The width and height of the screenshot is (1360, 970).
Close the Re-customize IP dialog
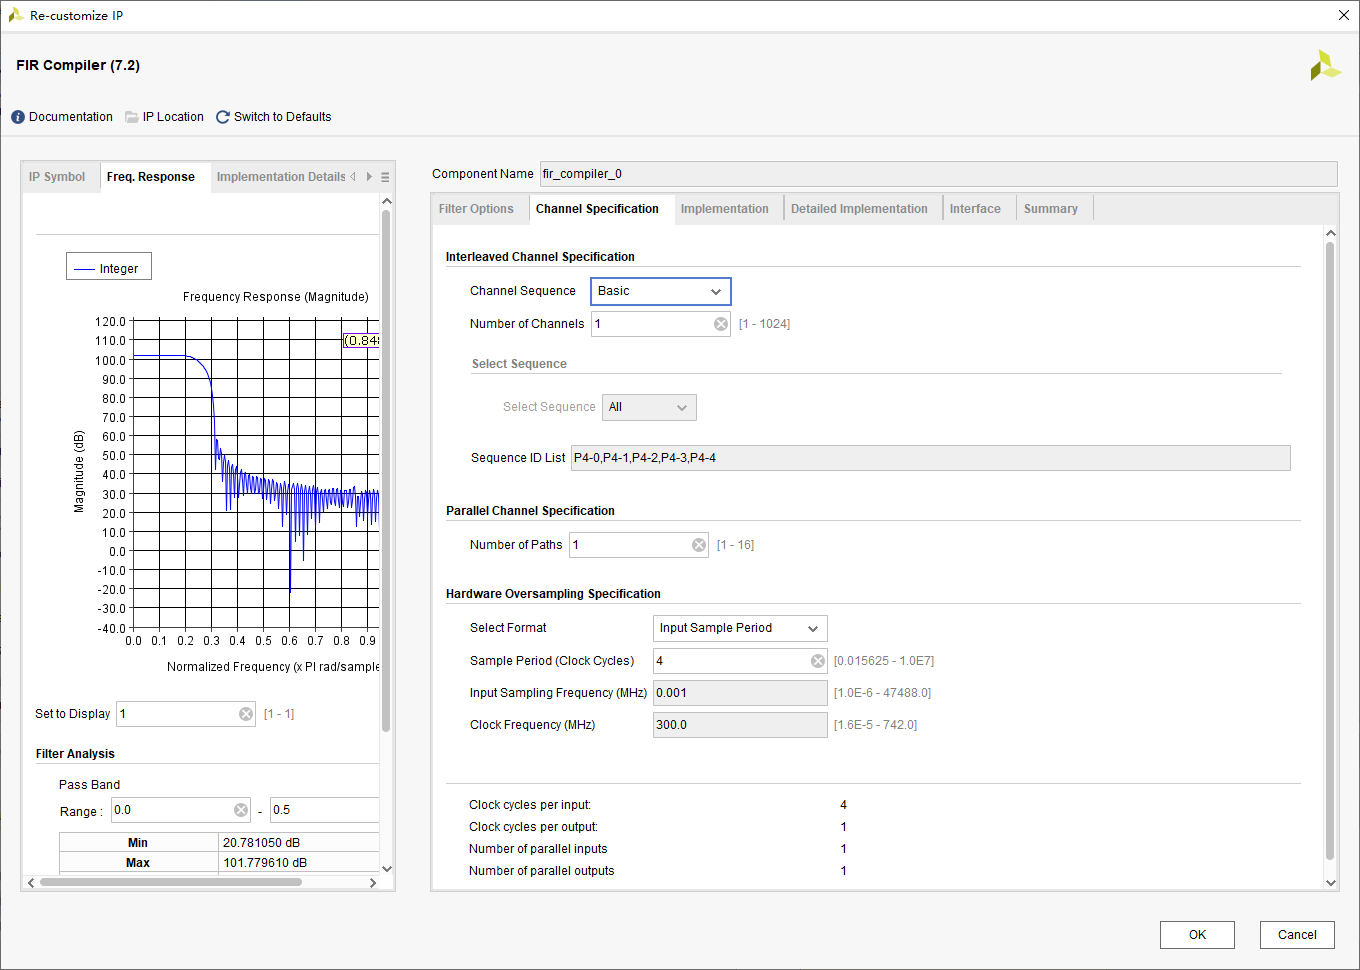(x=1344, y=15)
